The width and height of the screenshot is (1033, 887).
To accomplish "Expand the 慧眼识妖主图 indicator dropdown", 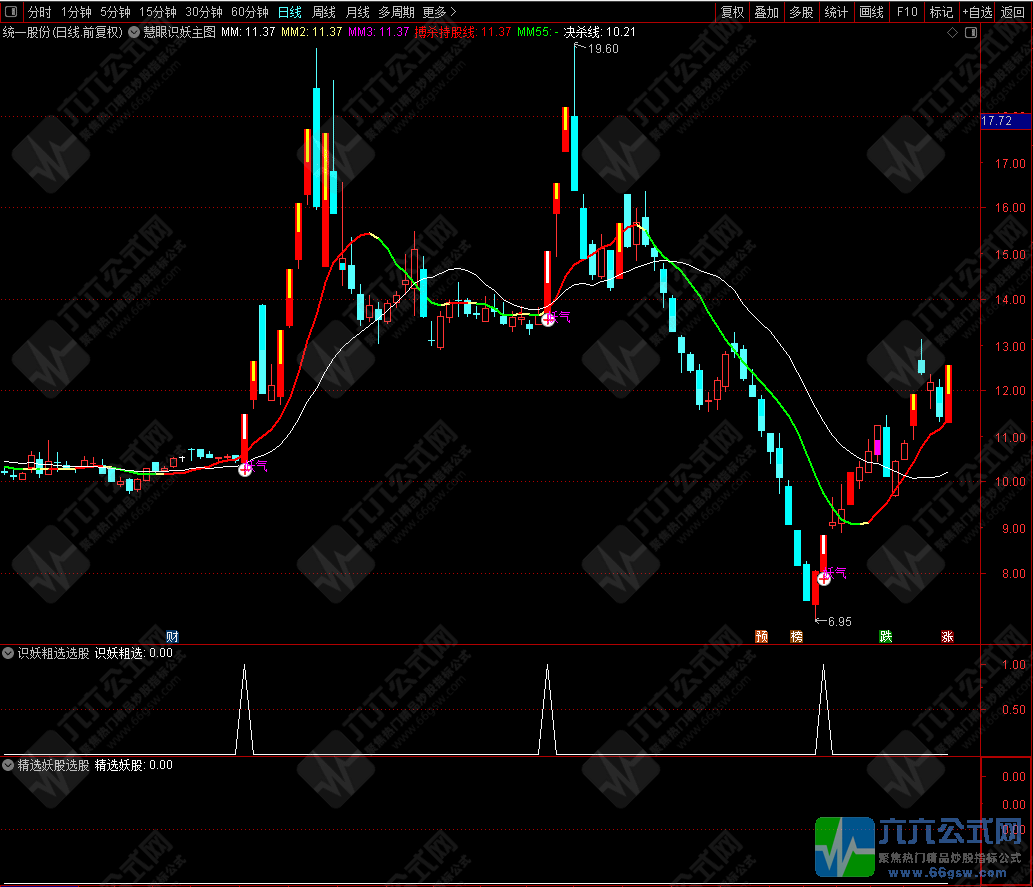I will tap(134, 32).
